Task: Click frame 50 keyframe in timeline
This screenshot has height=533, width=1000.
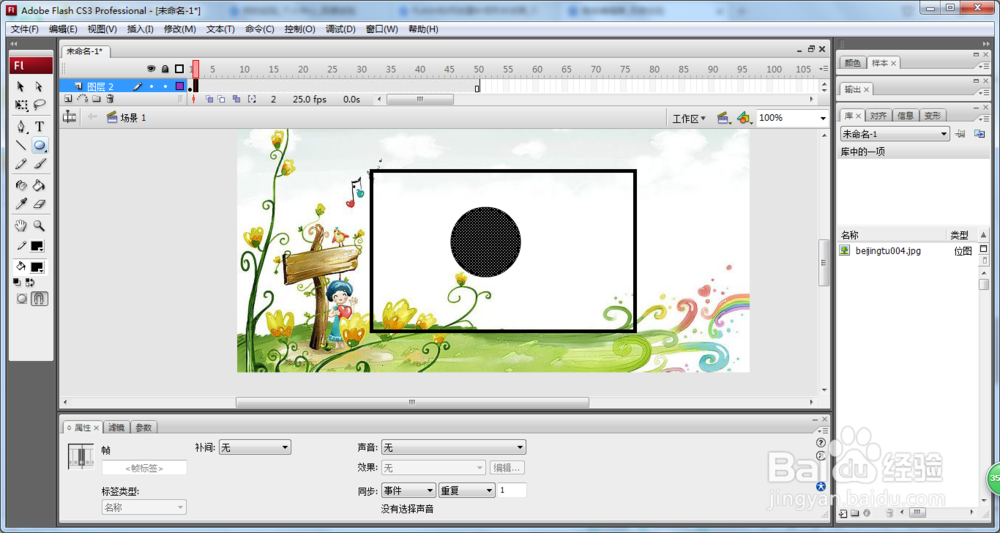Action: coord(477,86)
